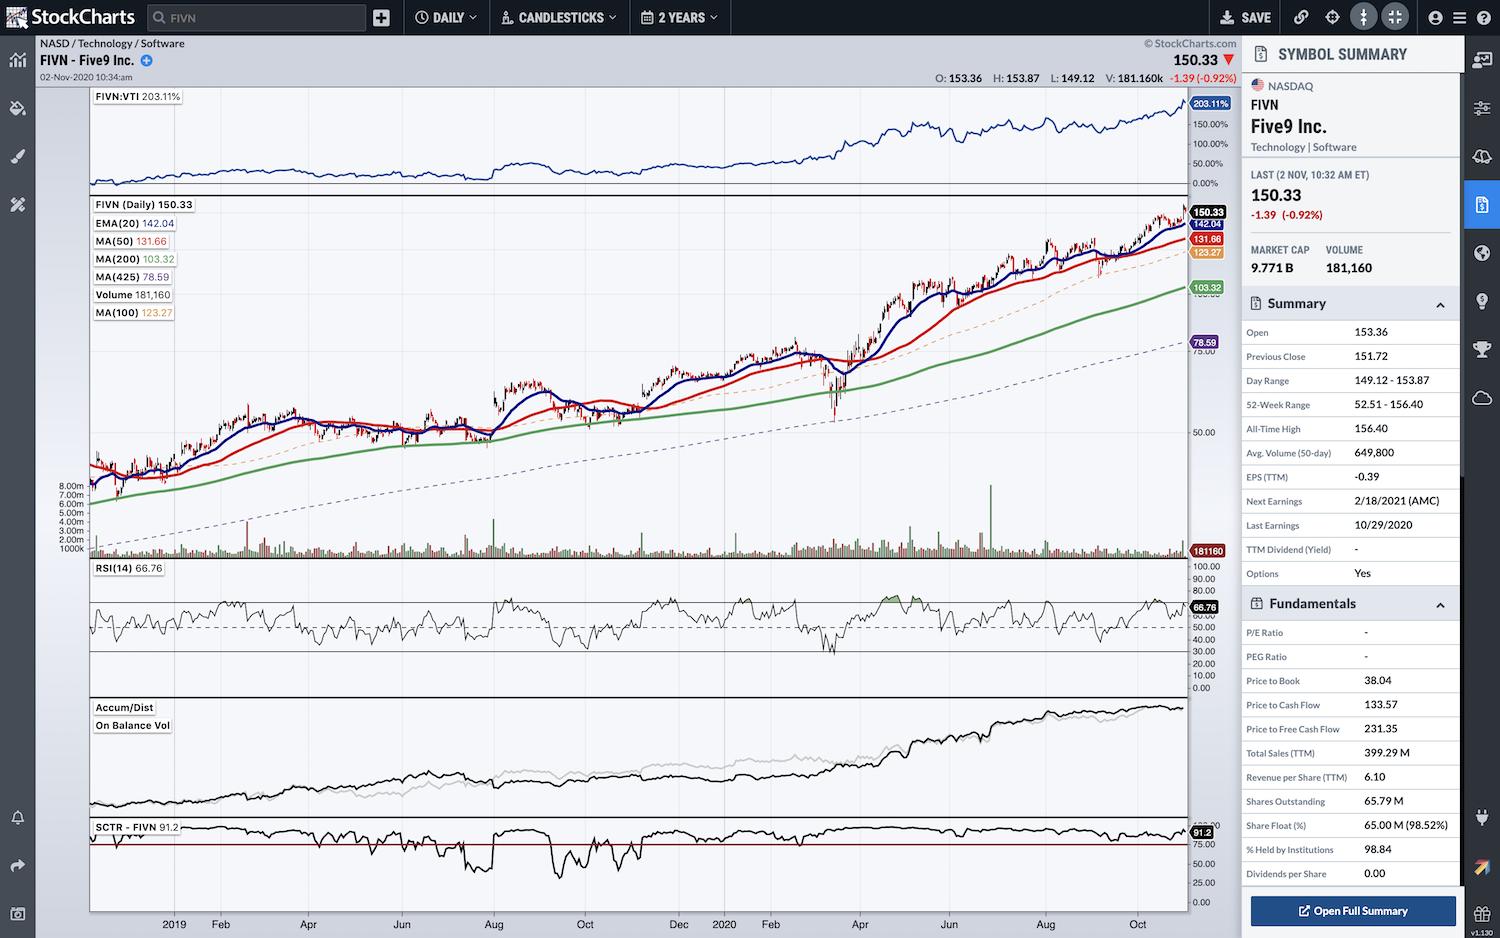Collapse the Fundamentals section
Screen dimensions: 1500x938
coord(1440,605)
